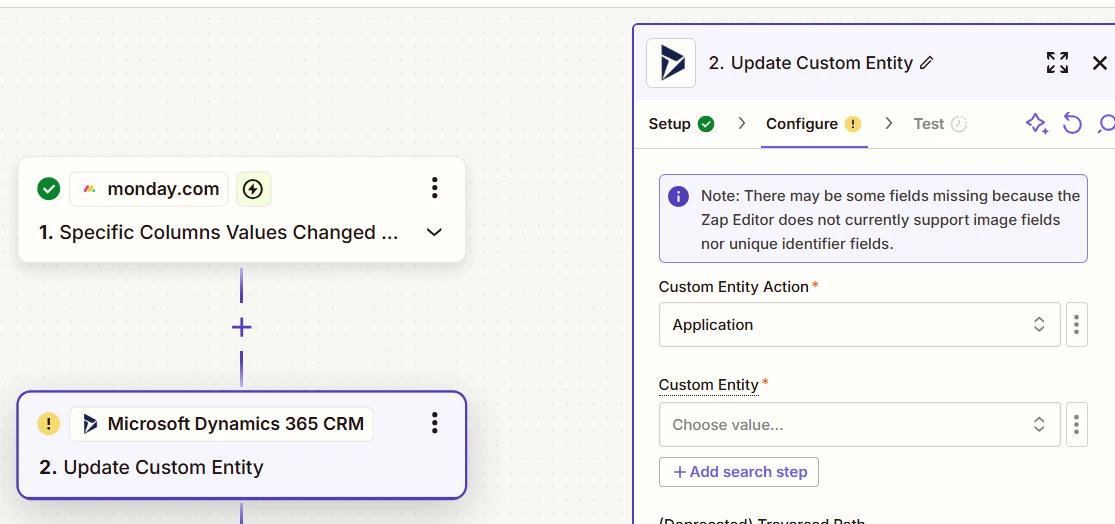
Task: Click the info icon in the note box
Action: [x=678, y=196]
